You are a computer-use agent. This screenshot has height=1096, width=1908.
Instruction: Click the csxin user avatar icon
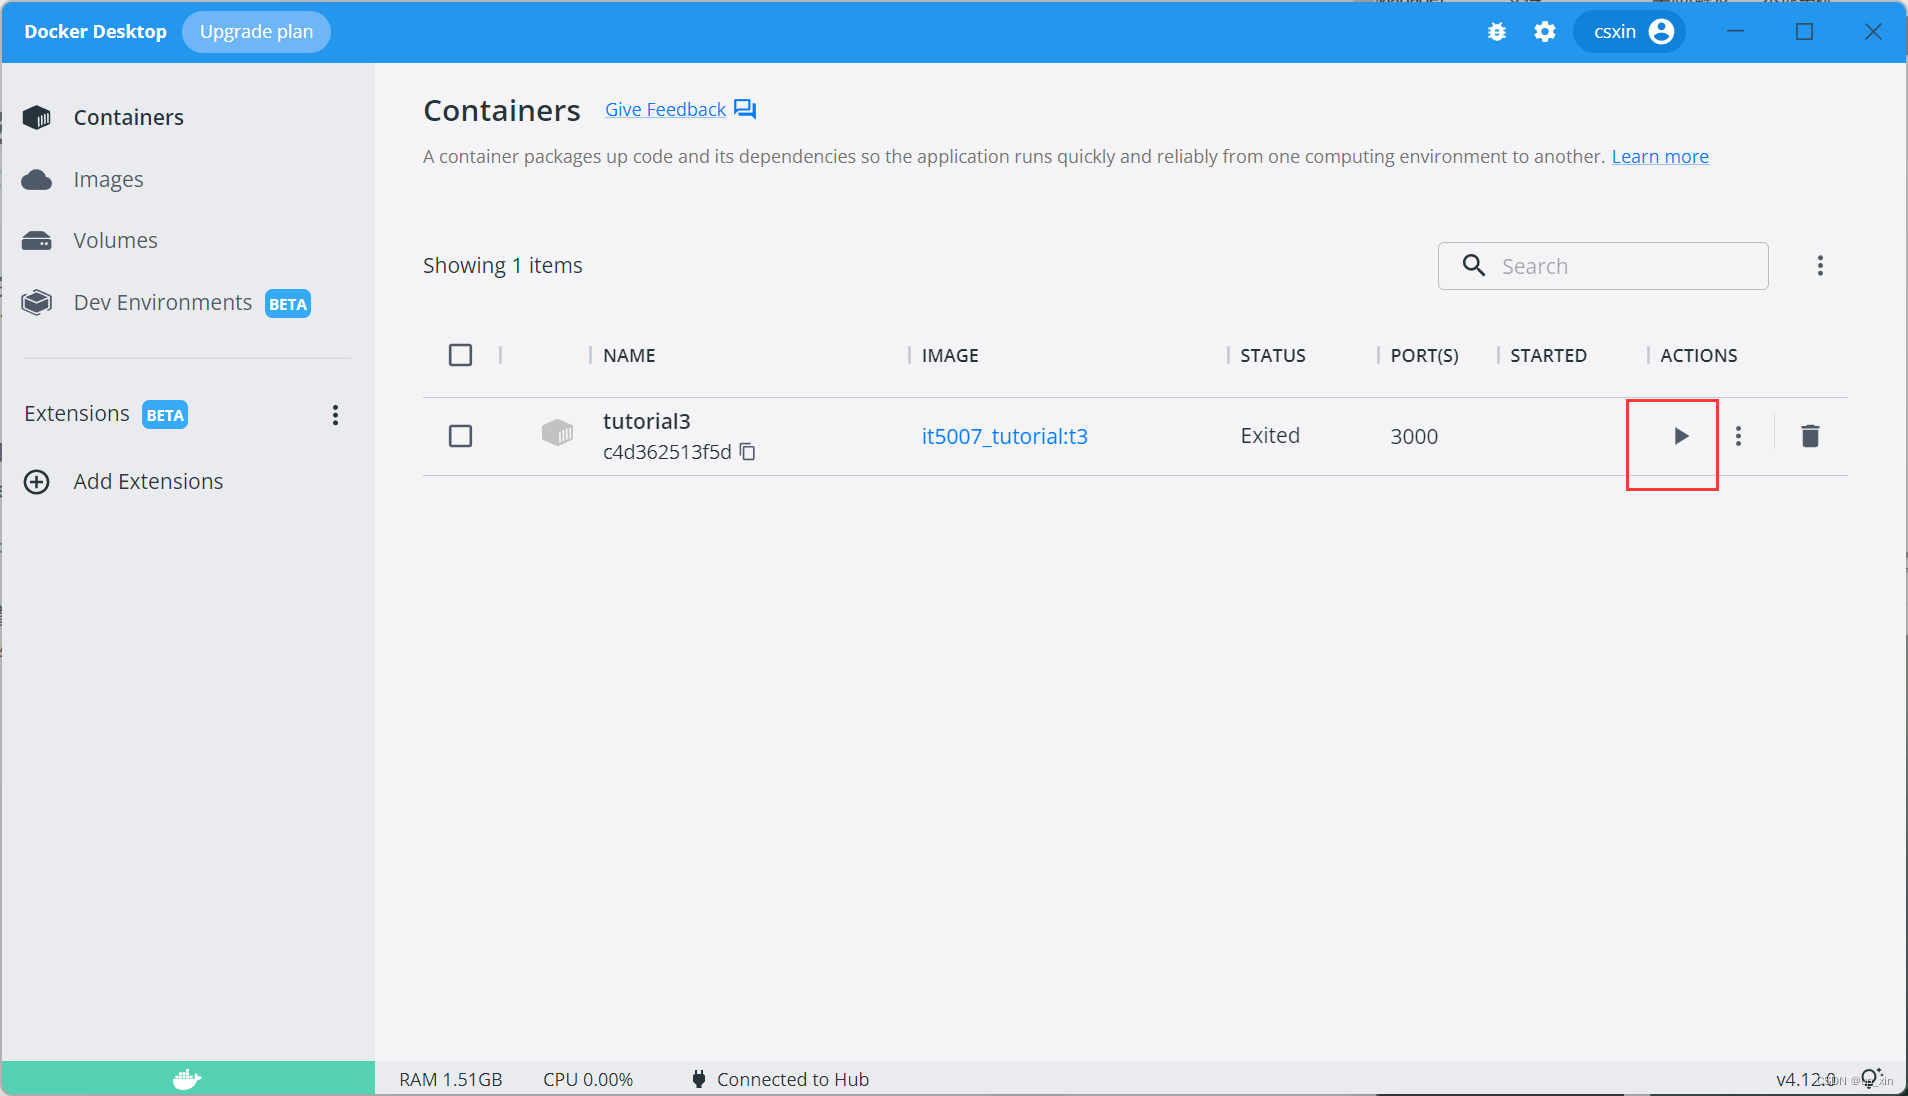[1661, 32]
